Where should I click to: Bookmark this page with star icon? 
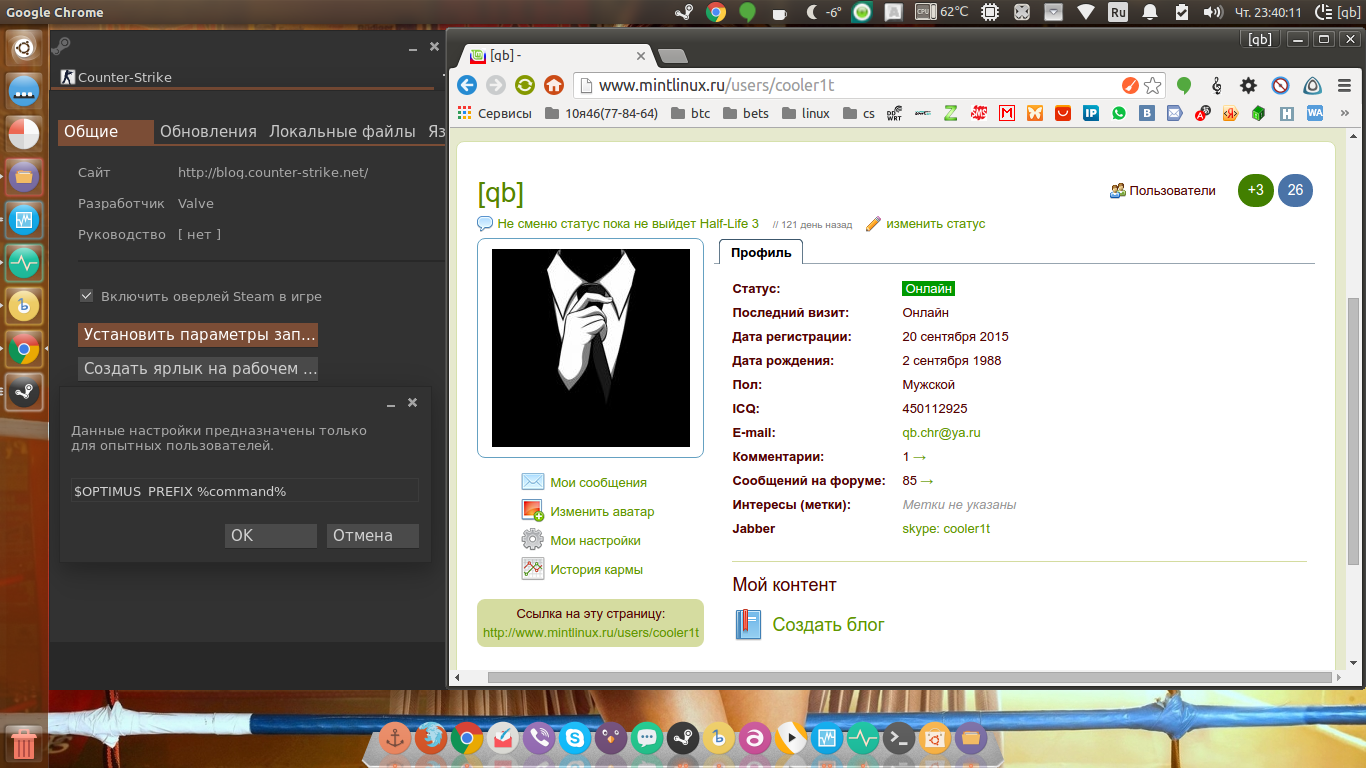(x=1153, y=85)
